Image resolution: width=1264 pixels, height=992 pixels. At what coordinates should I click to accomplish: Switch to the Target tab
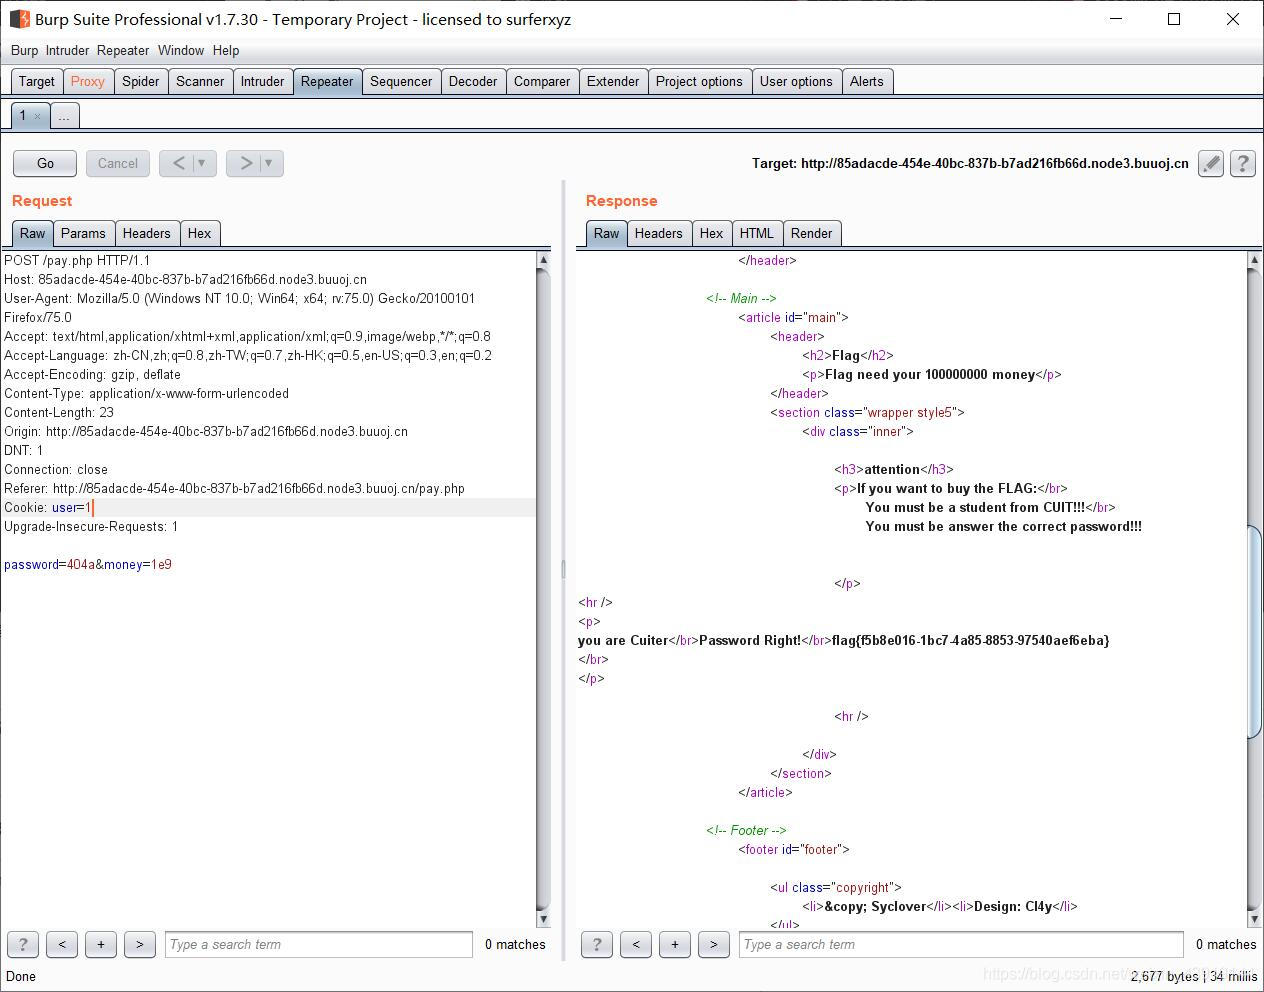pyautogui.click(x=37, y=82)
